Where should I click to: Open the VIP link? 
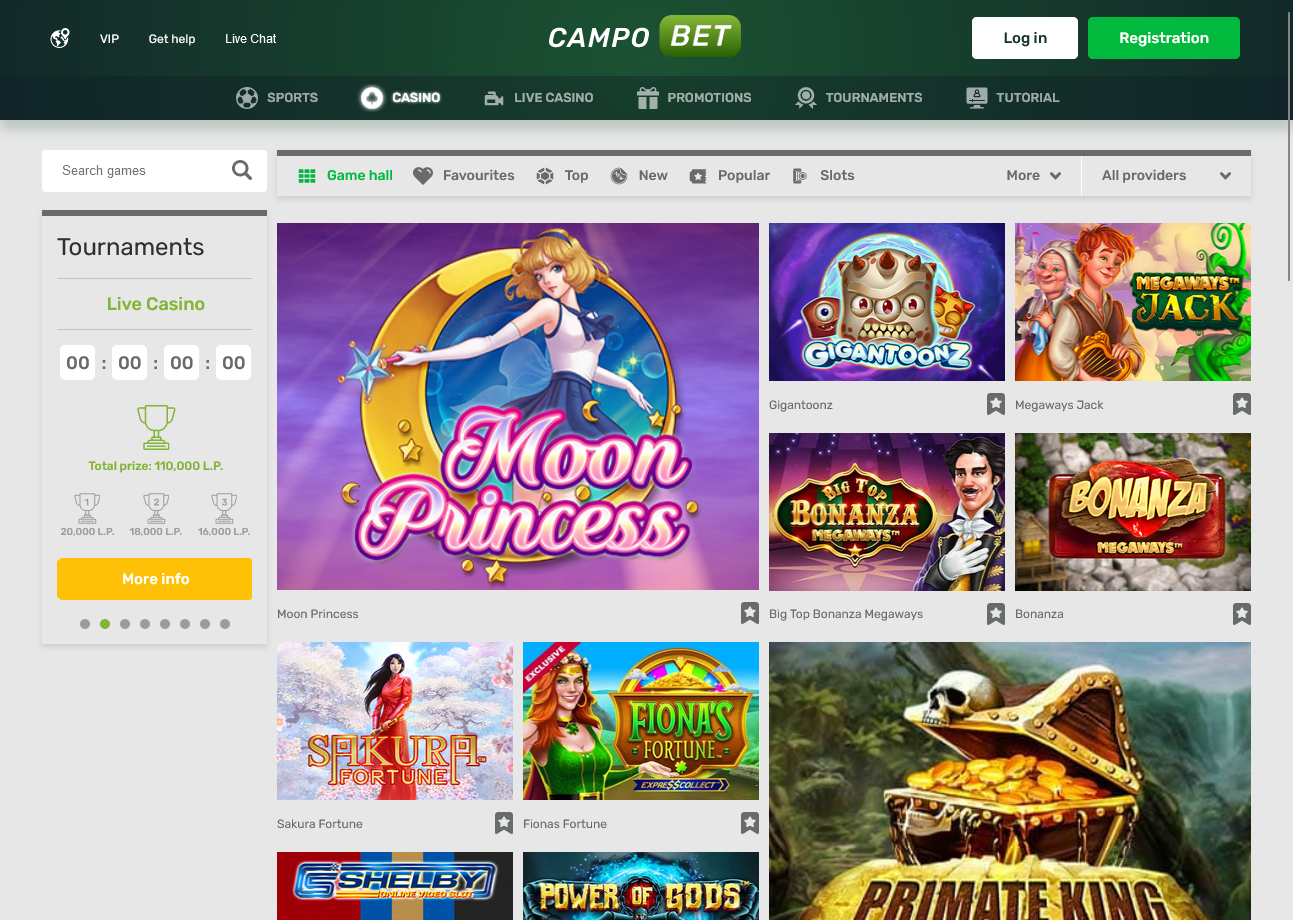tap(110, 39)
